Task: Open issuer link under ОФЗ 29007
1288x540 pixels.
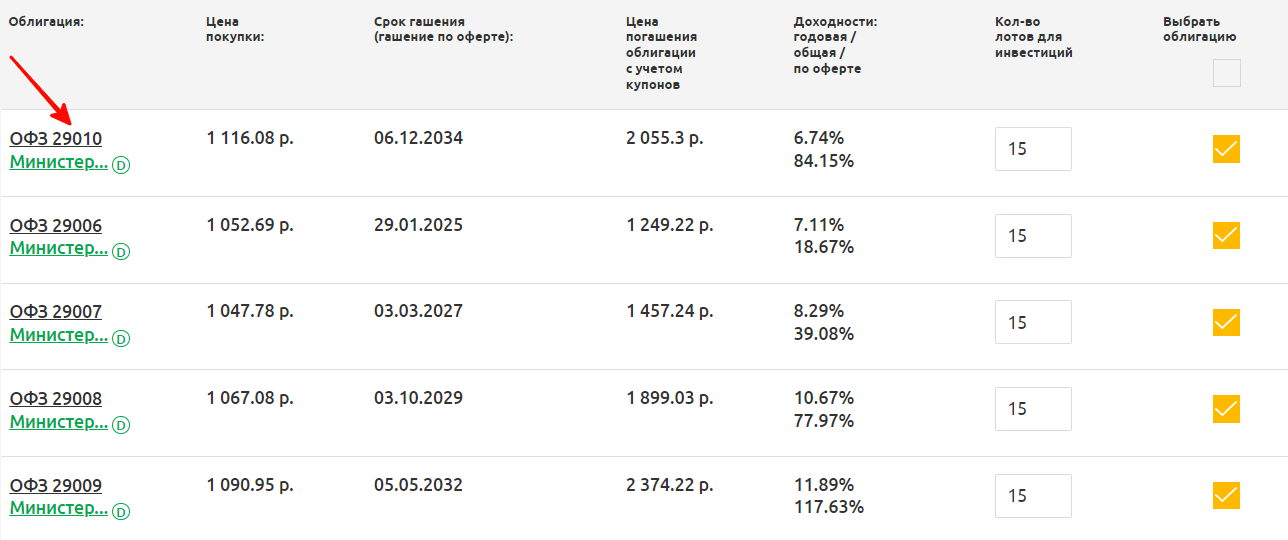Action: [x=58, y=336]
